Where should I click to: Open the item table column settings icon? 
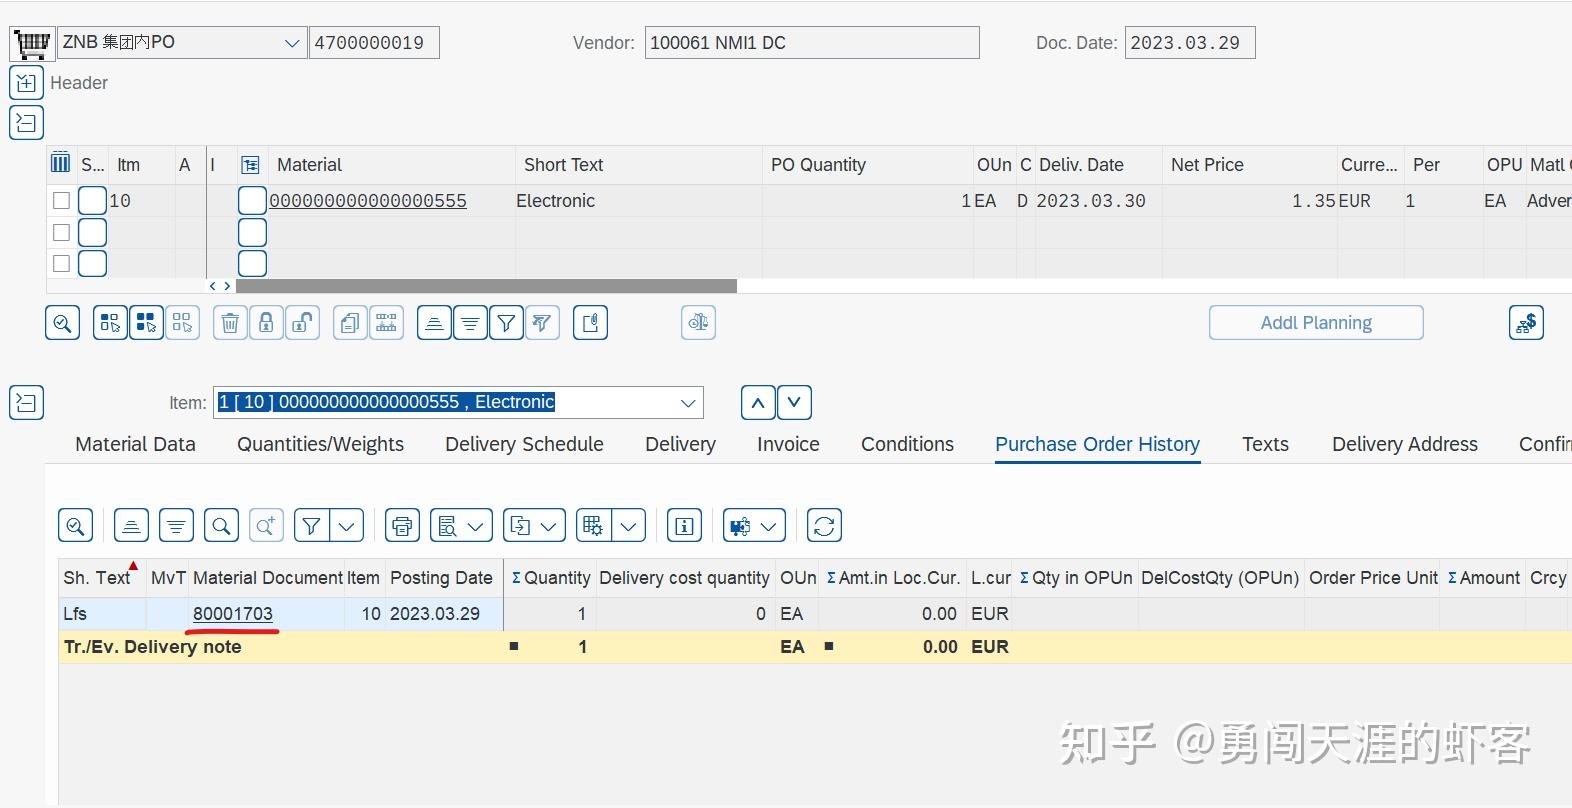pyautogui.click(x=61, y=164)
